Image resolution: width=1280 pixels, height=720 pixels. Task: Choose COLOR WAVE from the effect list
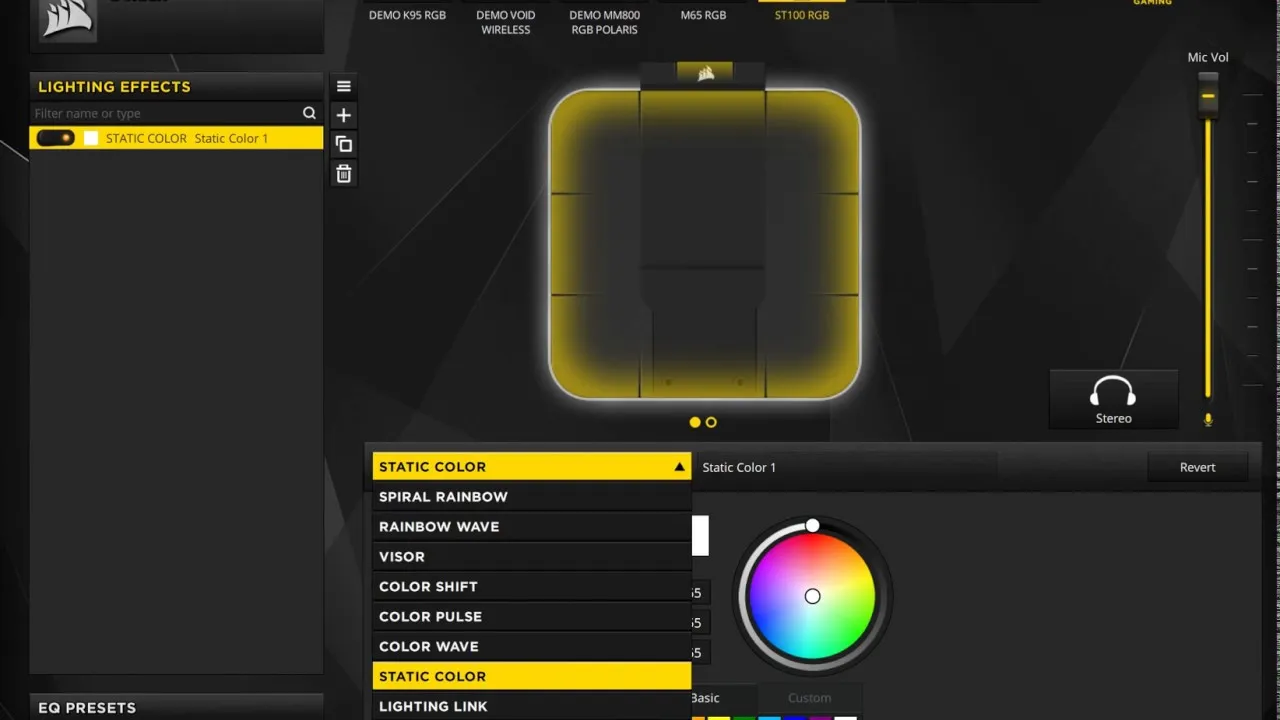click(x=531, y=647)
